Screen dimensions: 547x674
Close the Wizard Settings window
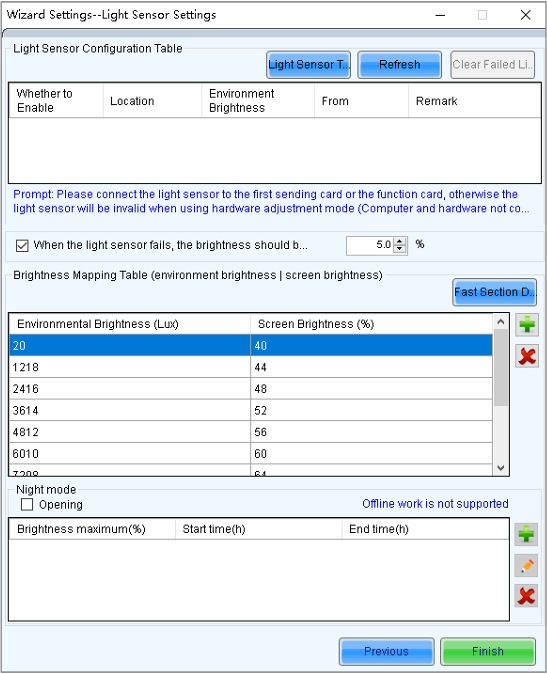click(525, 15)
